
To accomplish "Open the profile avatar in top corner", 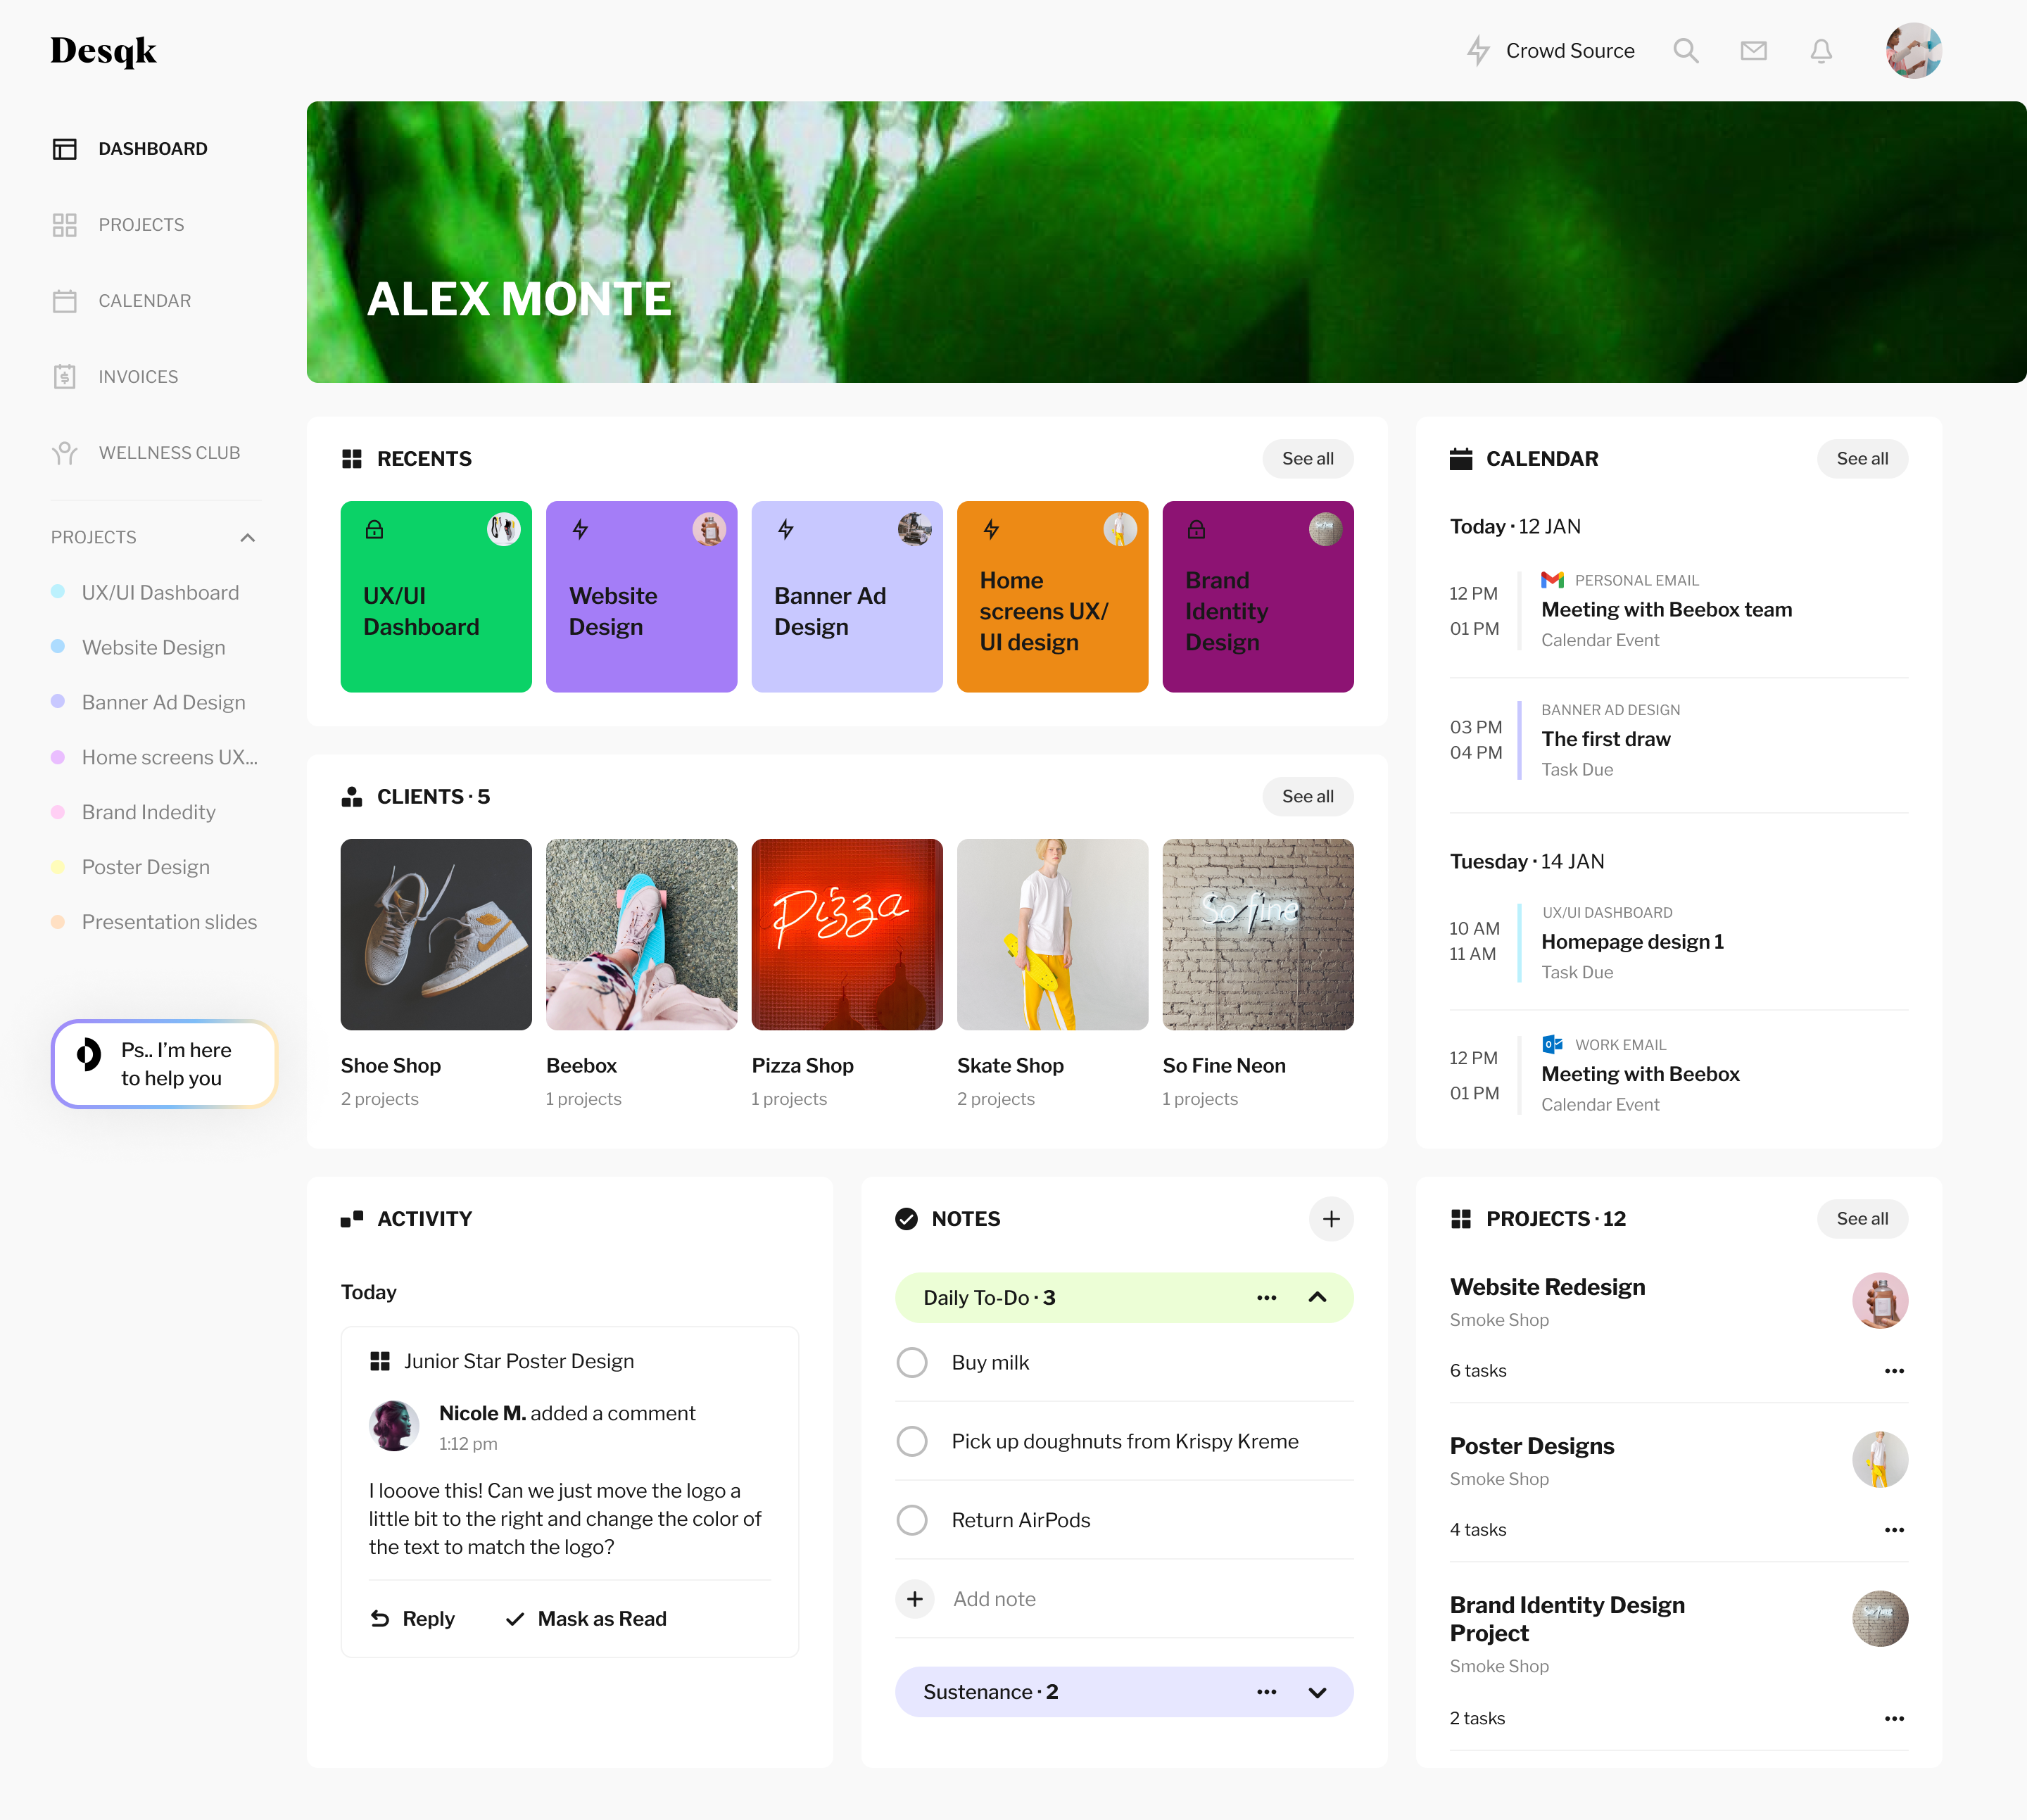I will pyautogui.click(x=1912, y=50).
